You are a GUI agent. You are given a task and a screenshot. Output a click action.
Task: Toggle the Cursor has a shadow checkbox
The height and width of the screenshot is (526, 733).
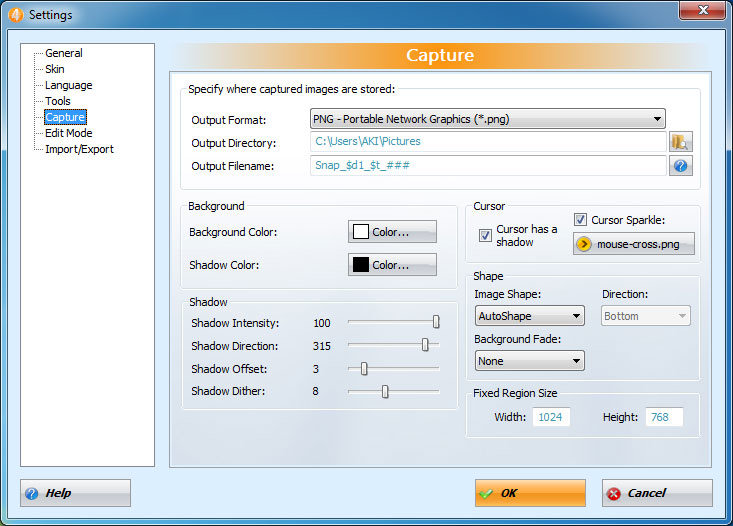point(485,236)
